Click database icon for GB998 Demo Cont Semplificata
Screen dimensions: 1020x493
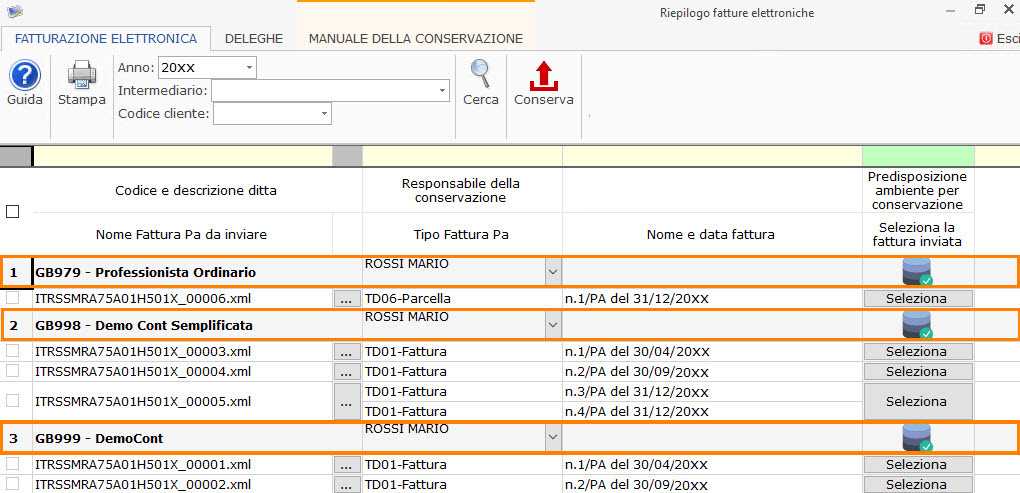pyautogui.click(x=918, y=325)
